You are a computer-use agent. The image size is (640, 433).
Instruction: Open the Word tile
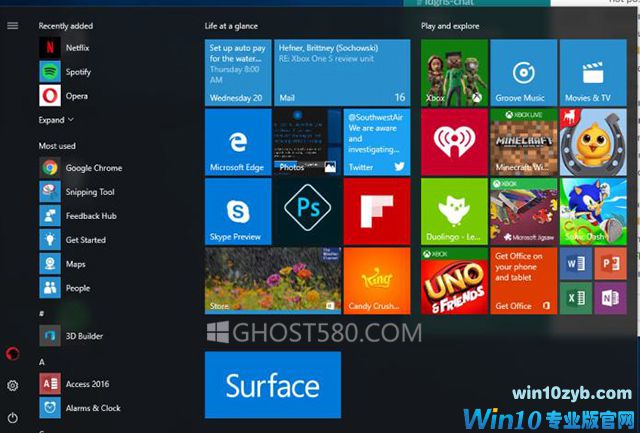coord(576,264)
